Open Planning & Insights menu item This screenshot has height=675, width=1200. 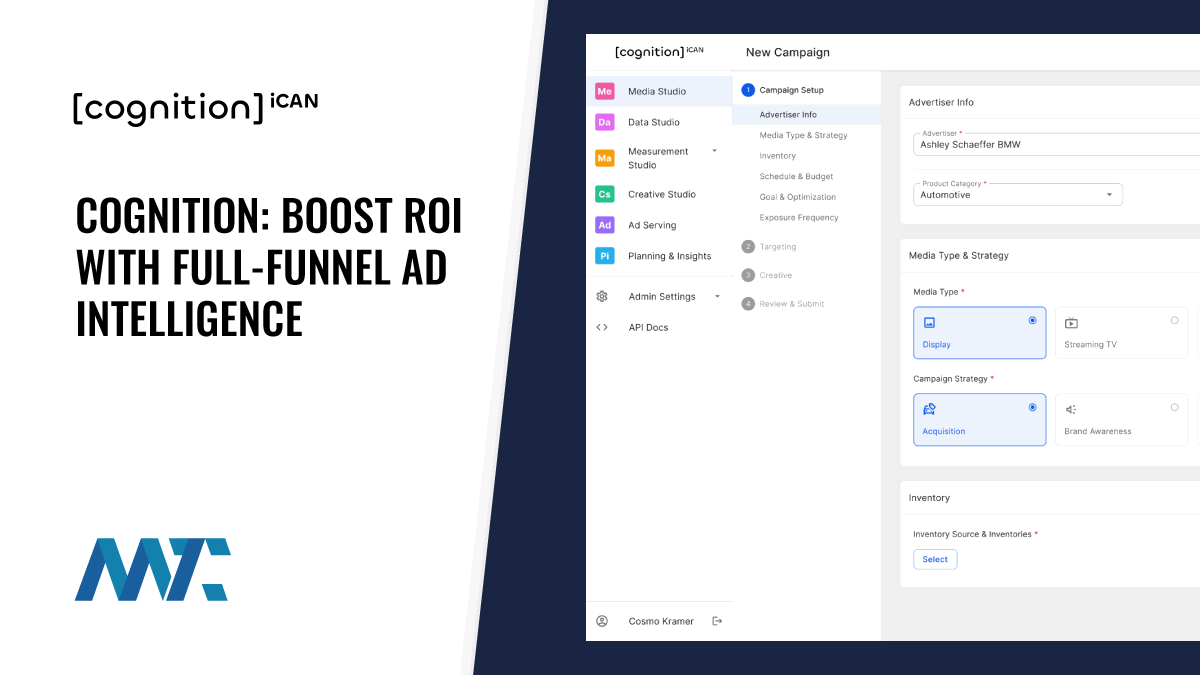(669, 256)
